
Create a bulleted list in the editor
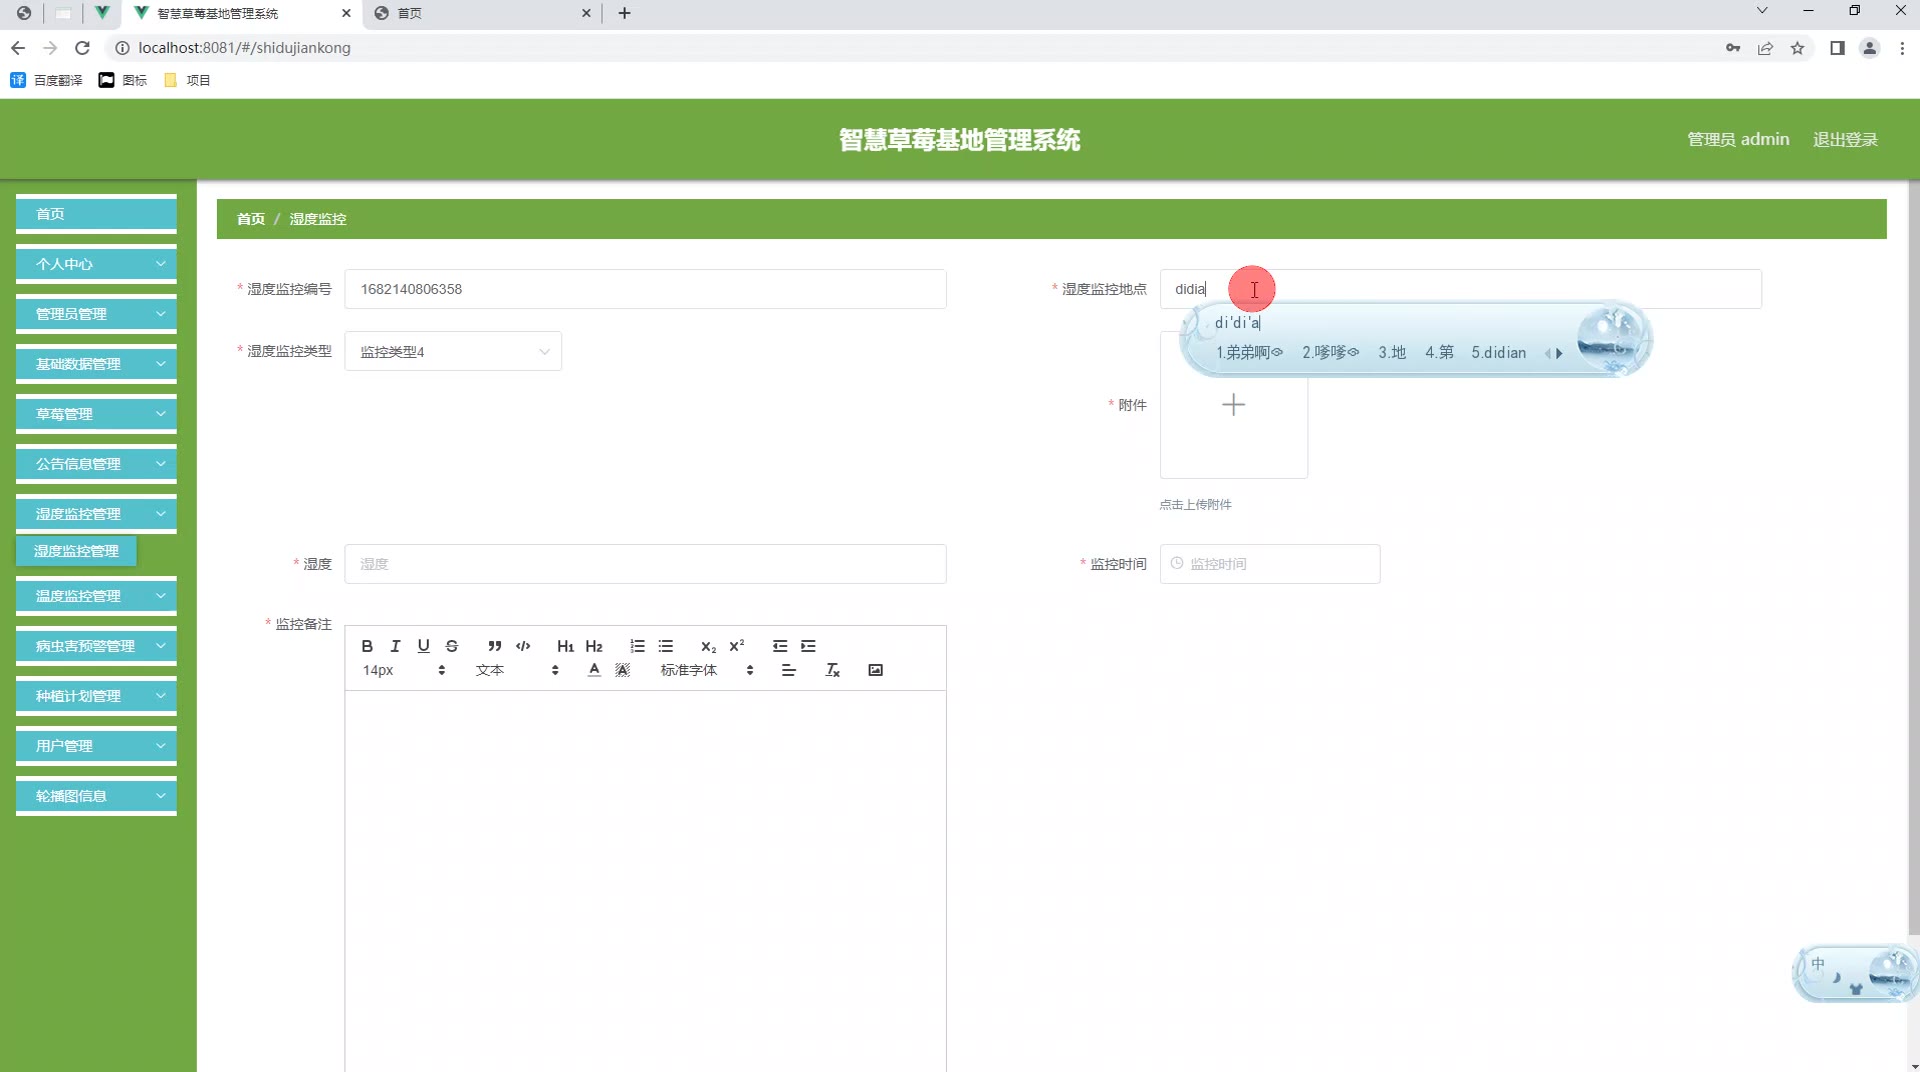[x=666, y=646]
